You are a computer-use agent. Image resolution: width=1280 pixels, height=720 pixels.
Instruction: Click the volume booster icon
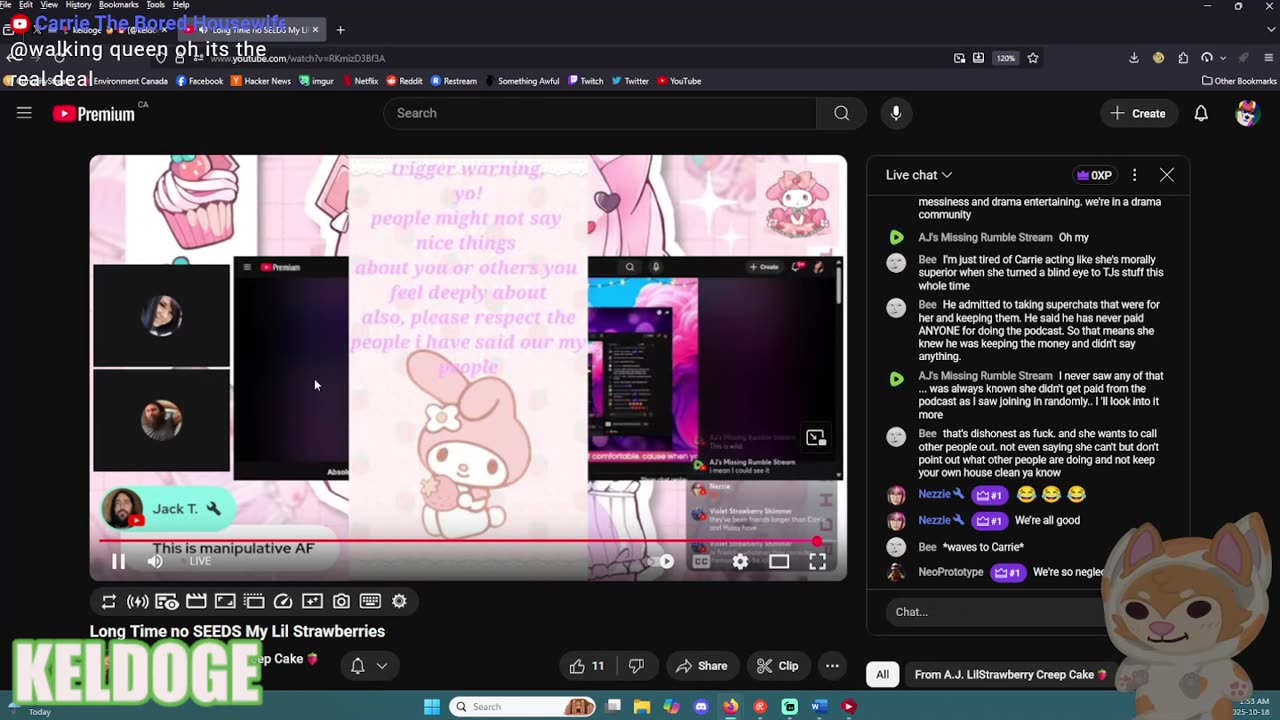(x=138, y=601)
